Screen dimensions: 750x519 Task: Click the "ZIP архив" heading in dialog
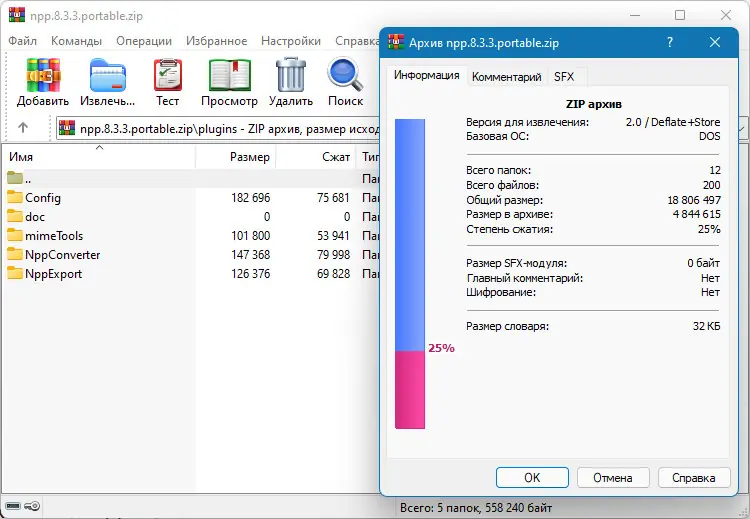pos(594,104)
